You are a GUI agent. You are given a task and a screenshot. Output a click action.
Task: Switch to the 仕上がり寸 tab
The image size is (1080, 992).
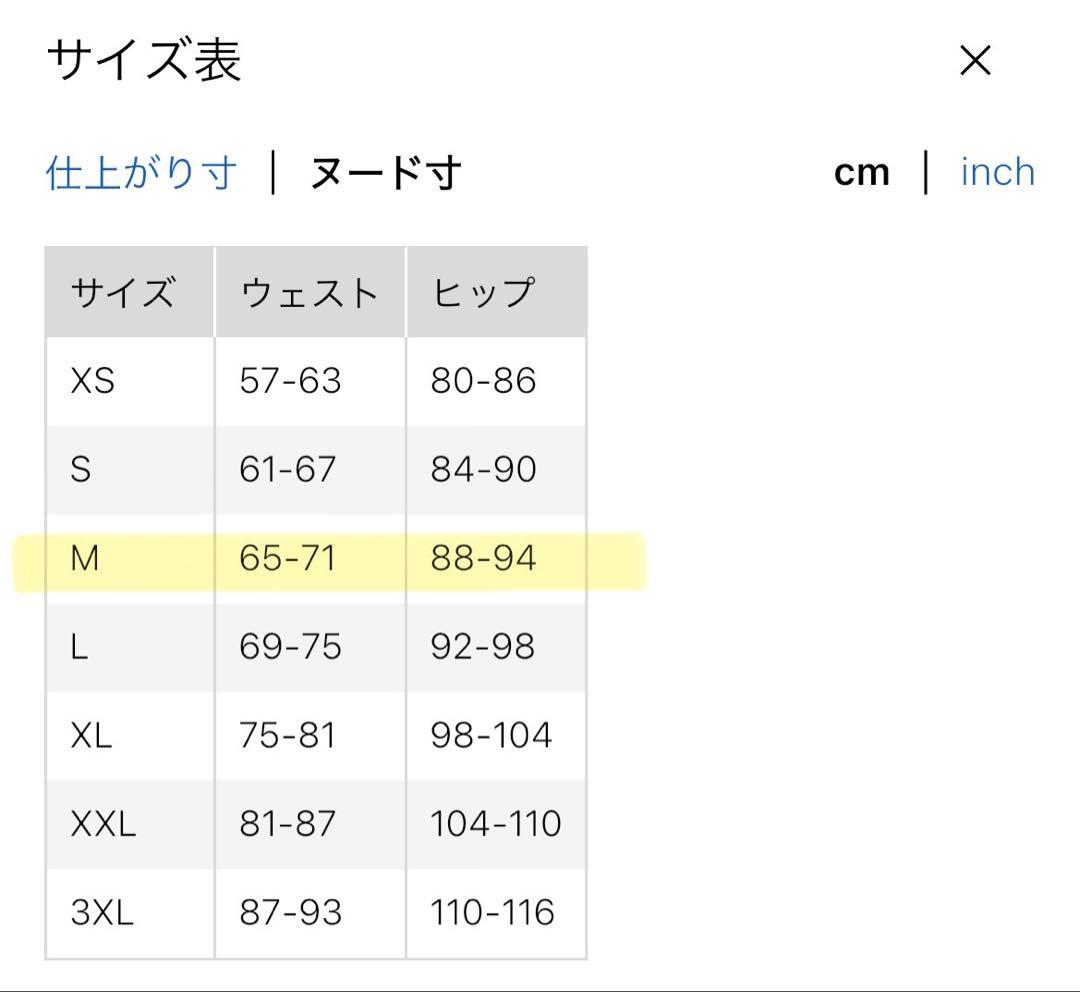pos(141,172)
